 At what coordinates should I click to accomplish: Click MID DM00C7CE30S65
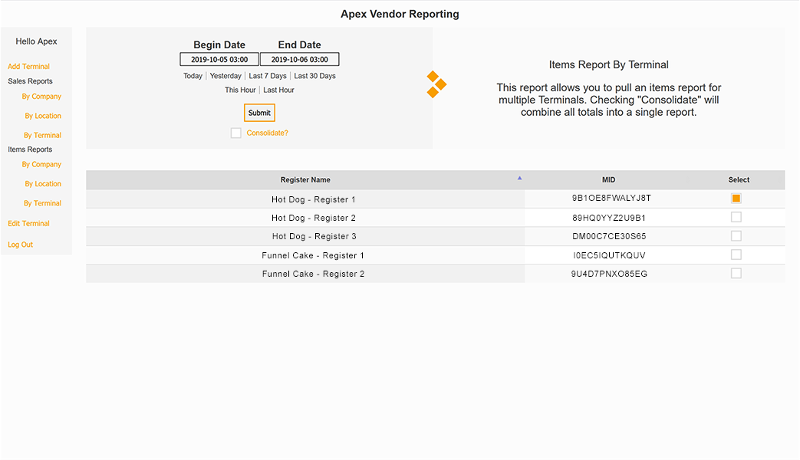point(609,236)
